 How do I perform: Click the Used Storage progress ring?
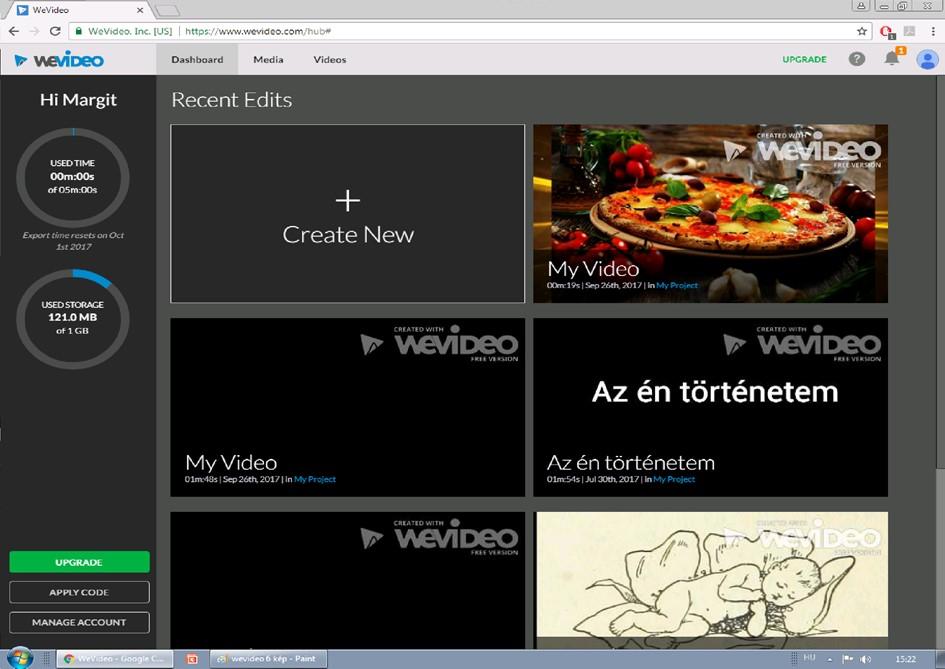pyautogui.click(x=72, y=318)
